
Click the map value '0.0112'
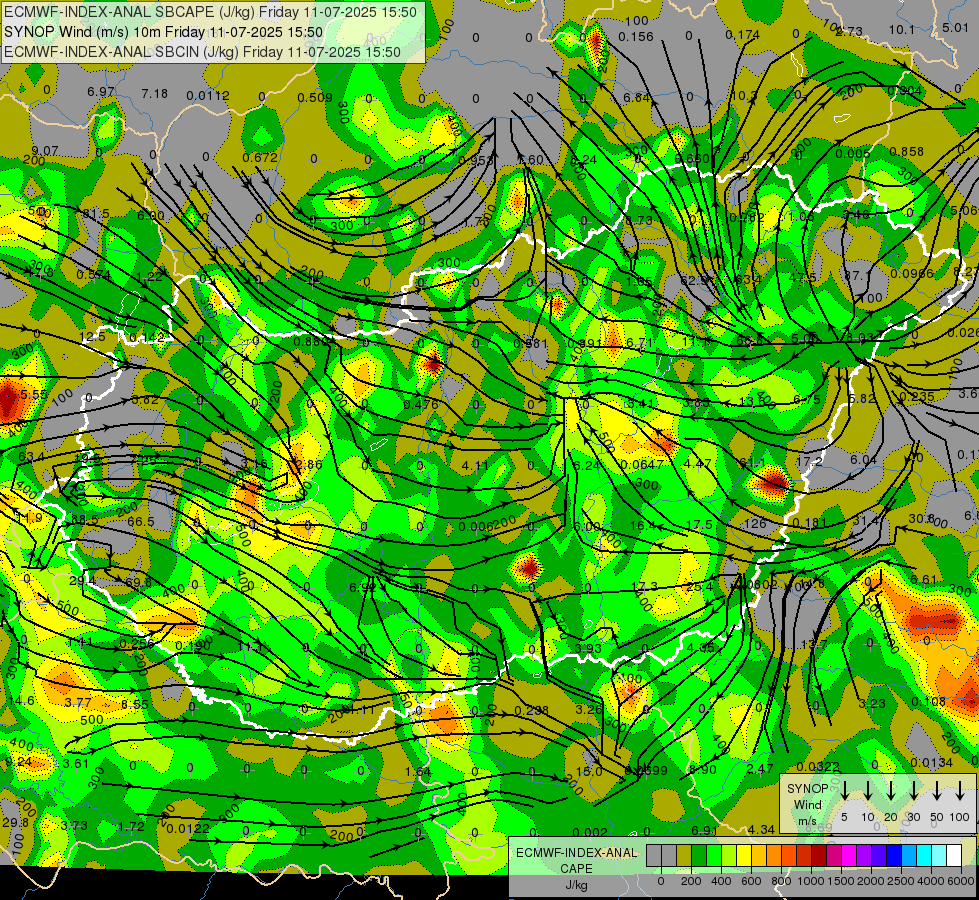click(208, 96)
